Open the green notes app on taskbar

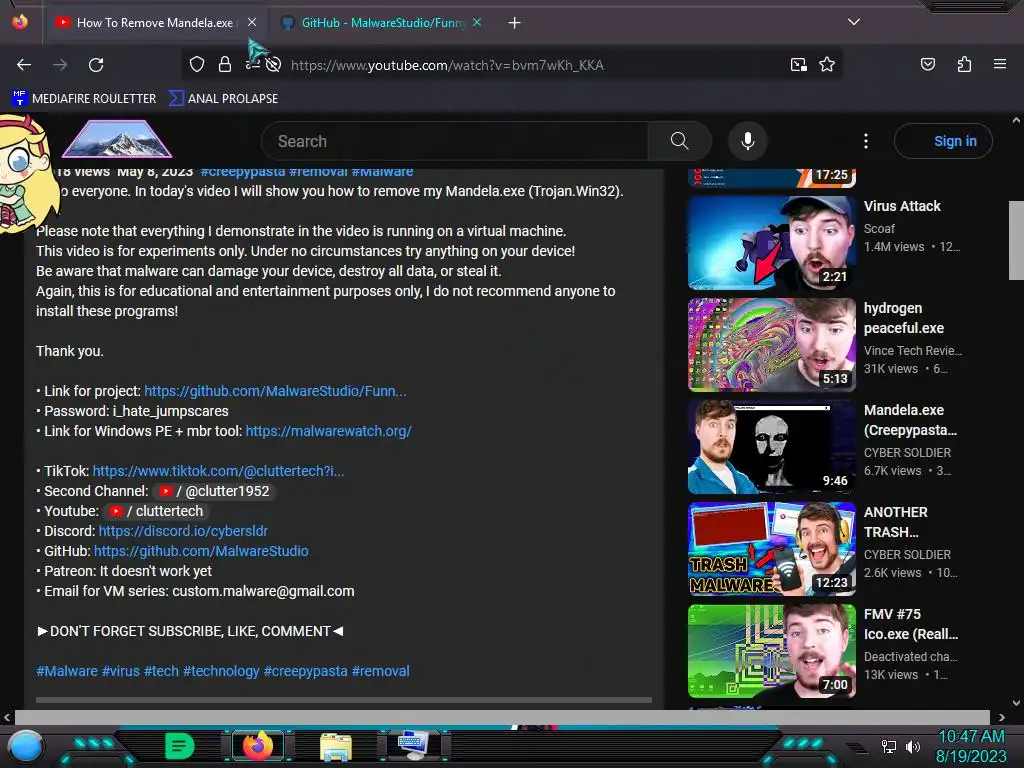[180, 746]
